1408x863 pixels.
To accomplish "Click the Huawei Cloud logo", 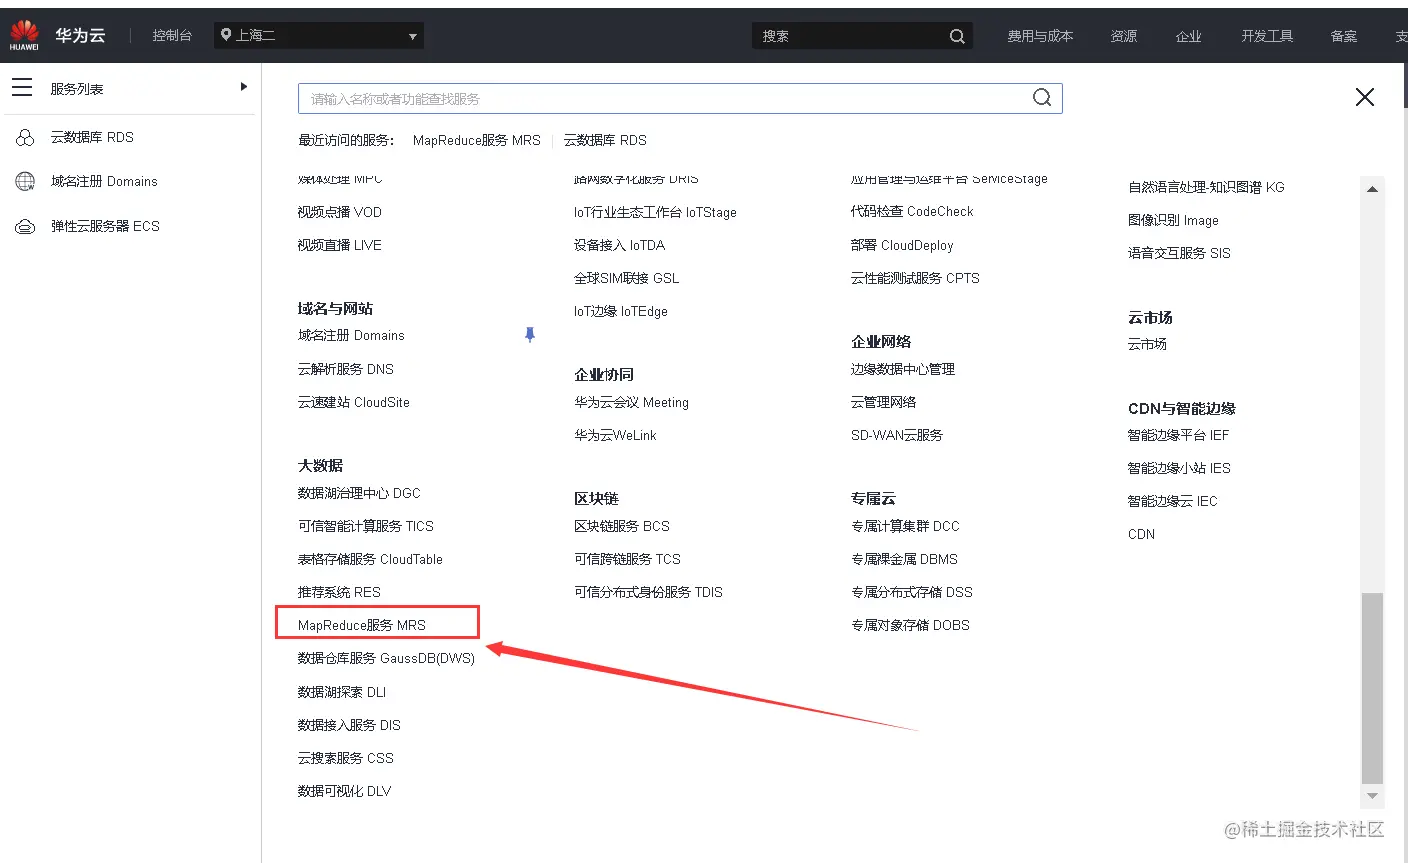I will click(24, 35).
